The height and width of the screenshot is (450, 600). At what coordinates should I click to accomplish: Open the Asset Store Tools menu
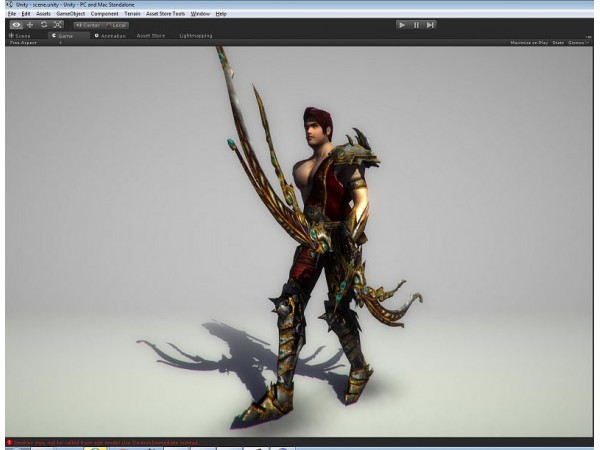pos(165,14)
